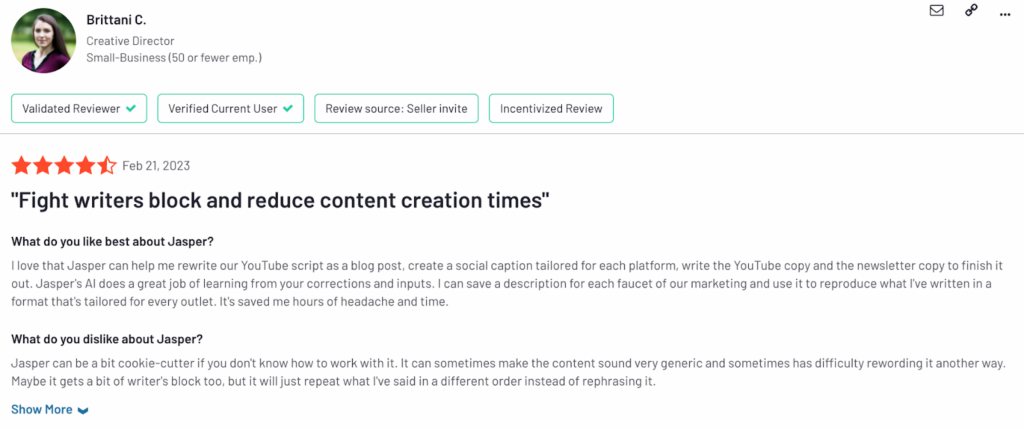Click the Show More link text
The width and height of the screenshot is (1024, 429).
tap(42, 409)
